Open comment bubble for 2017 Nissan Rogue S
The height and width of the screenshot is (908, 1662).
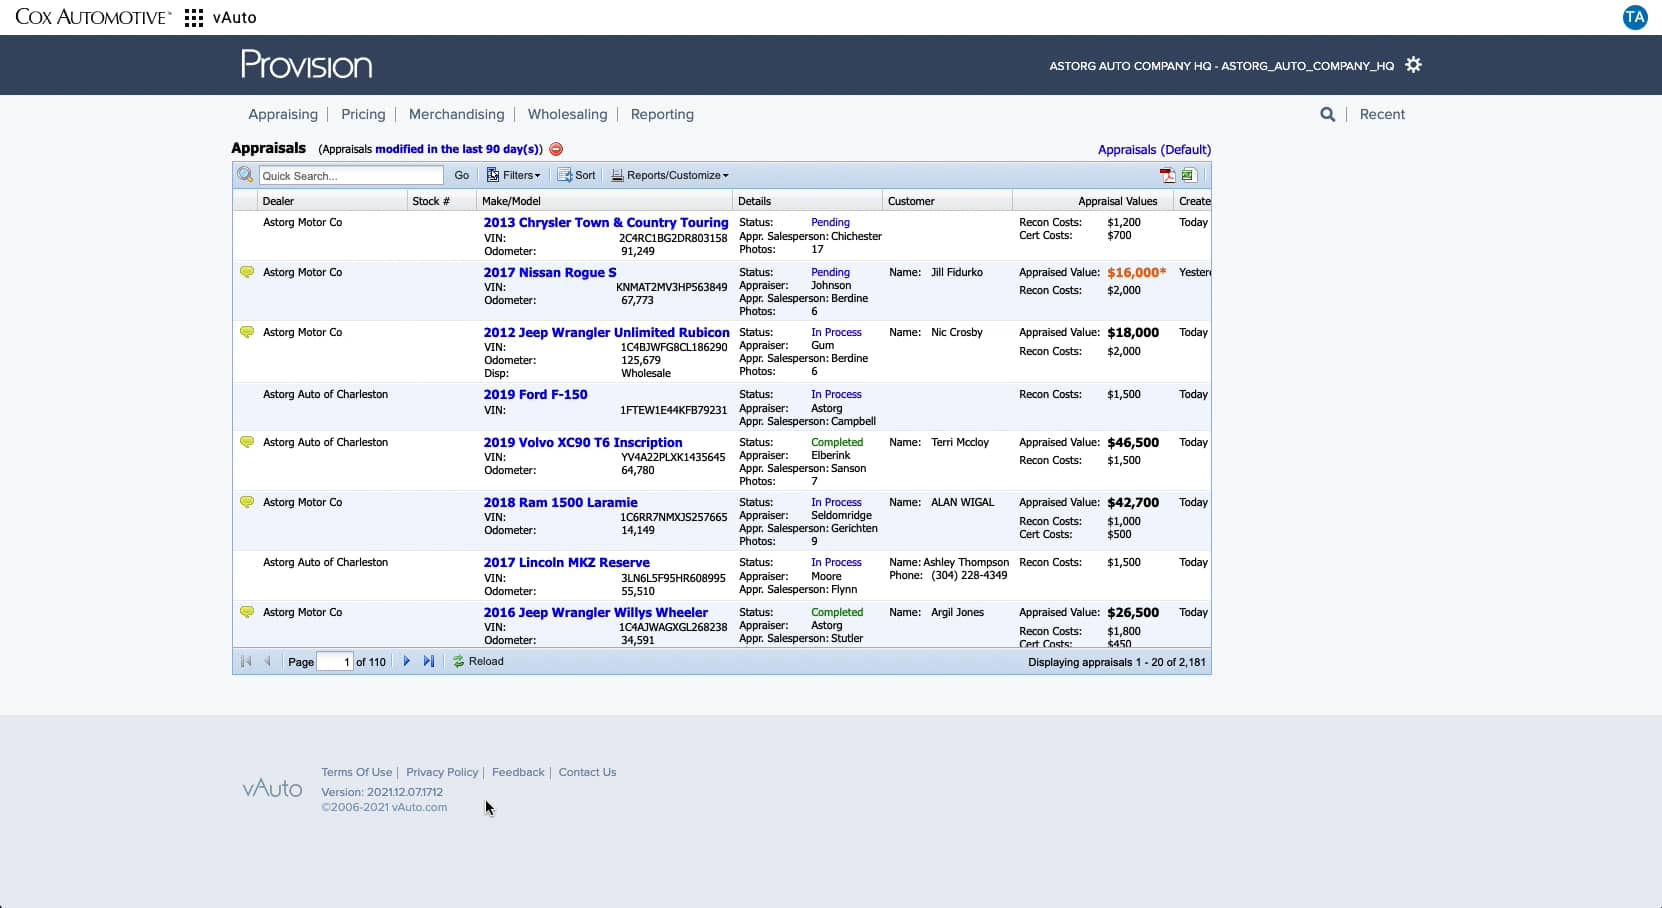[x=247, y=272]
